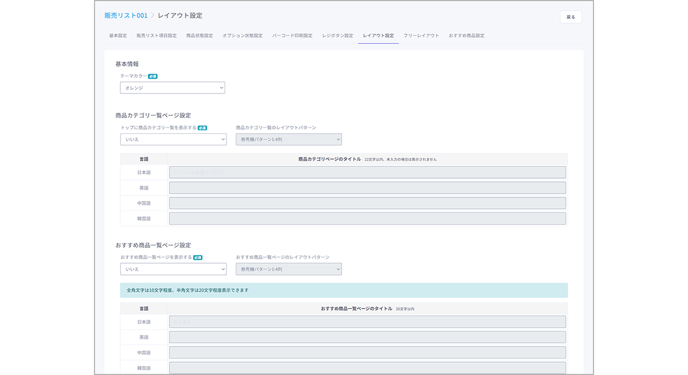Viewport: 688px width, 375px height.
Task: Expand おすすめ商品一覧ページを表示する dropdown
Action: point(173,269)
